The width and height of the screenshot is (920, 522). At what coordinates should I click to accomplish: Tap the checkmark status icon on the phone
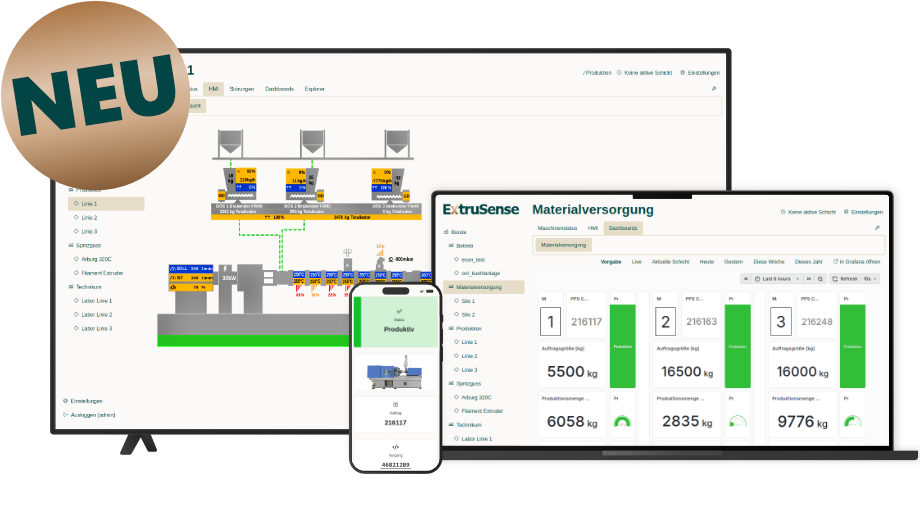399,311
